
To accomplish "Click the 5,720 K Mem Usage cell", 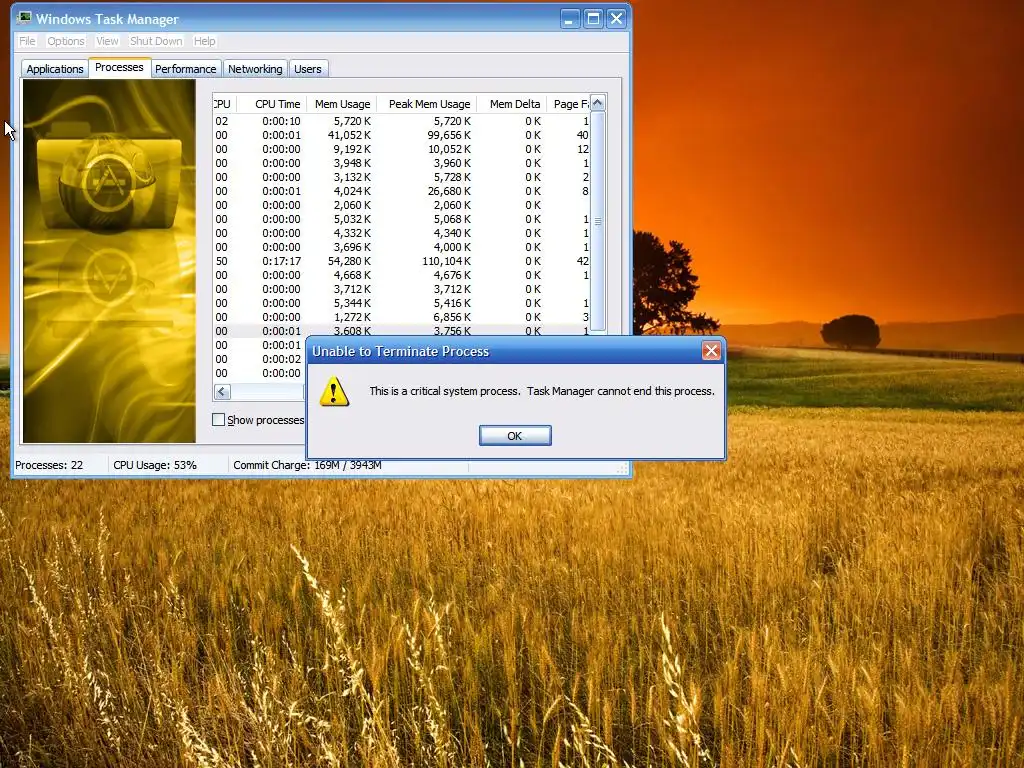I will coord(352,121).
